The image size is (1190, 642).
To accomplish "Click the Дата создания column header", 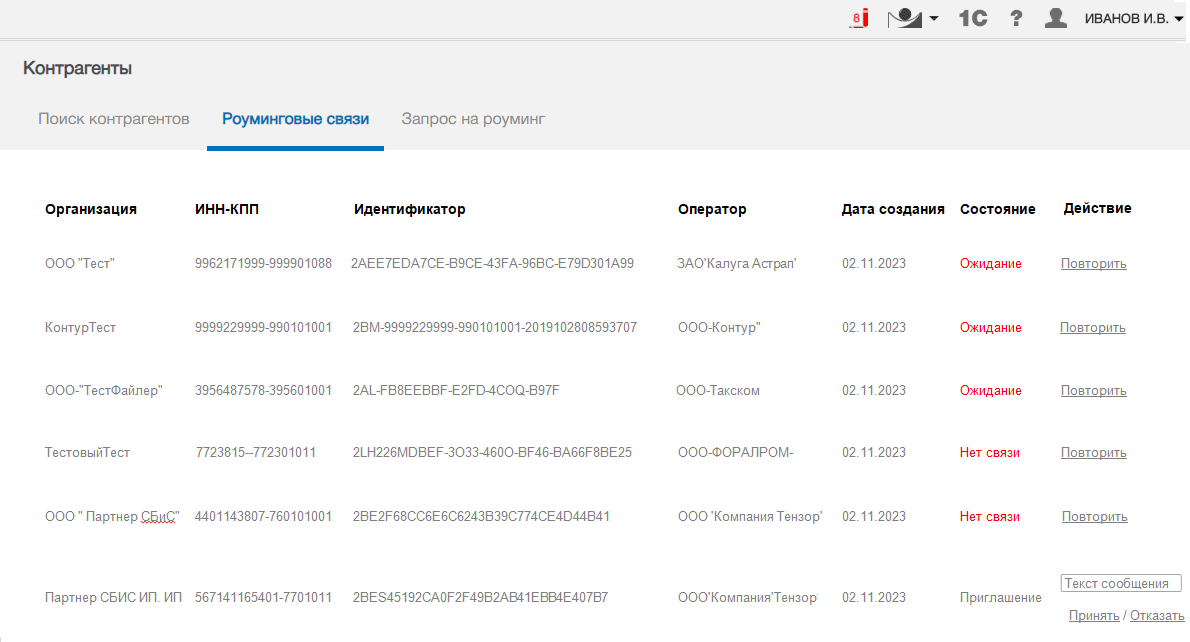I will pyautogui.click(x=893, y=209).
